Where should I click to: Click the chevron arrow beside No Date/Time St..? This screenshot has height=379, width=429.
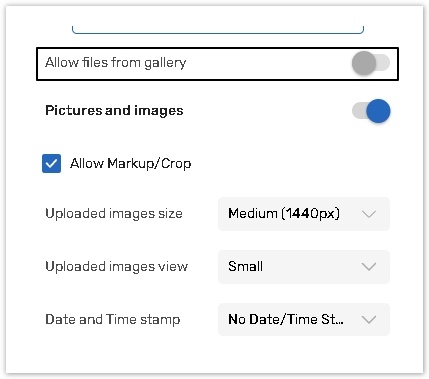click(369, 320)
